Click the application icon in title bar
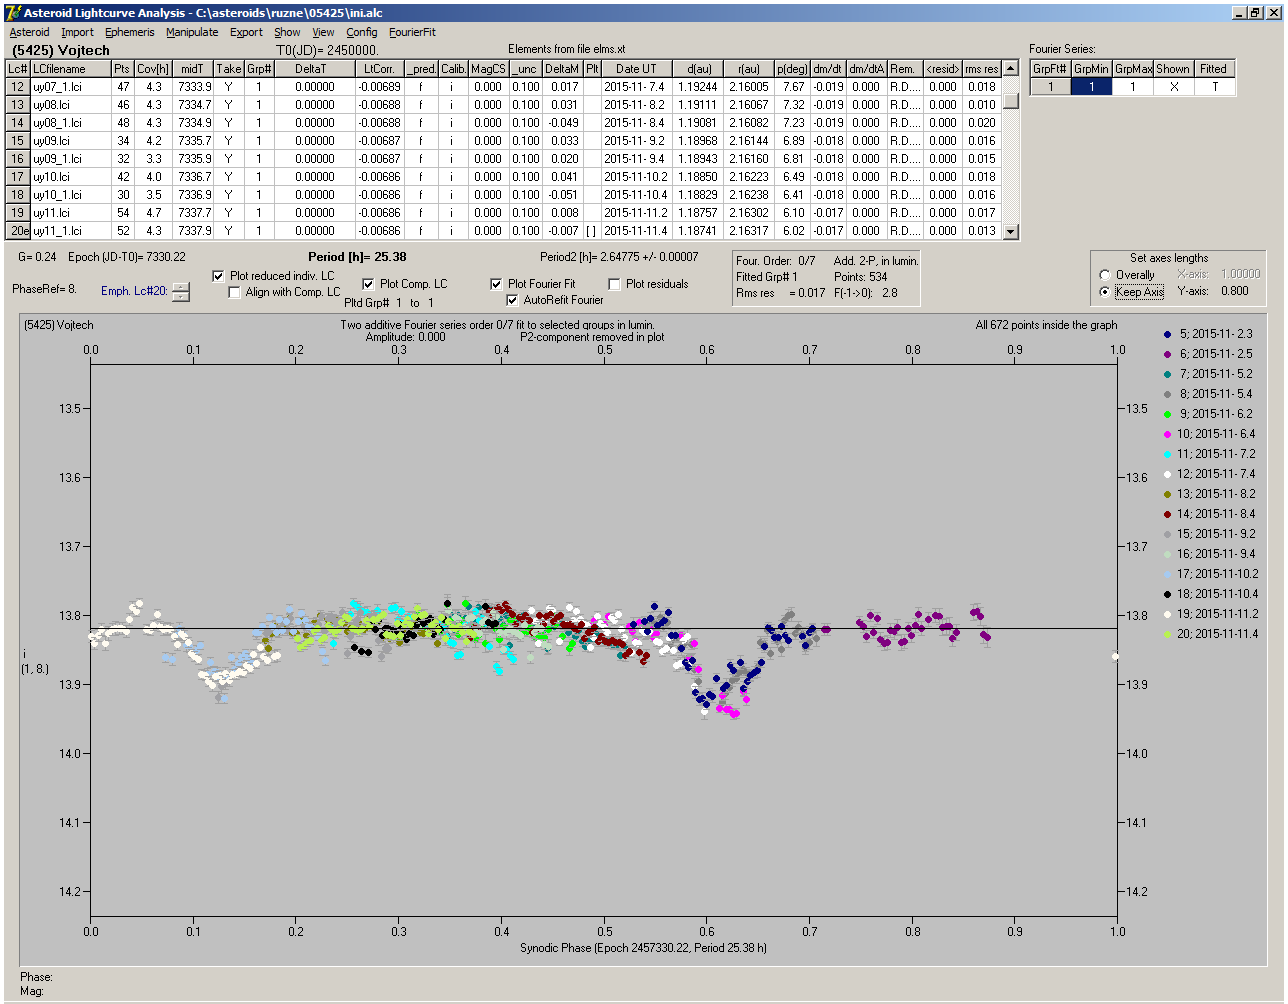Image resolution: width=1288 pixels, height=1004 pixels. (13, 12)
